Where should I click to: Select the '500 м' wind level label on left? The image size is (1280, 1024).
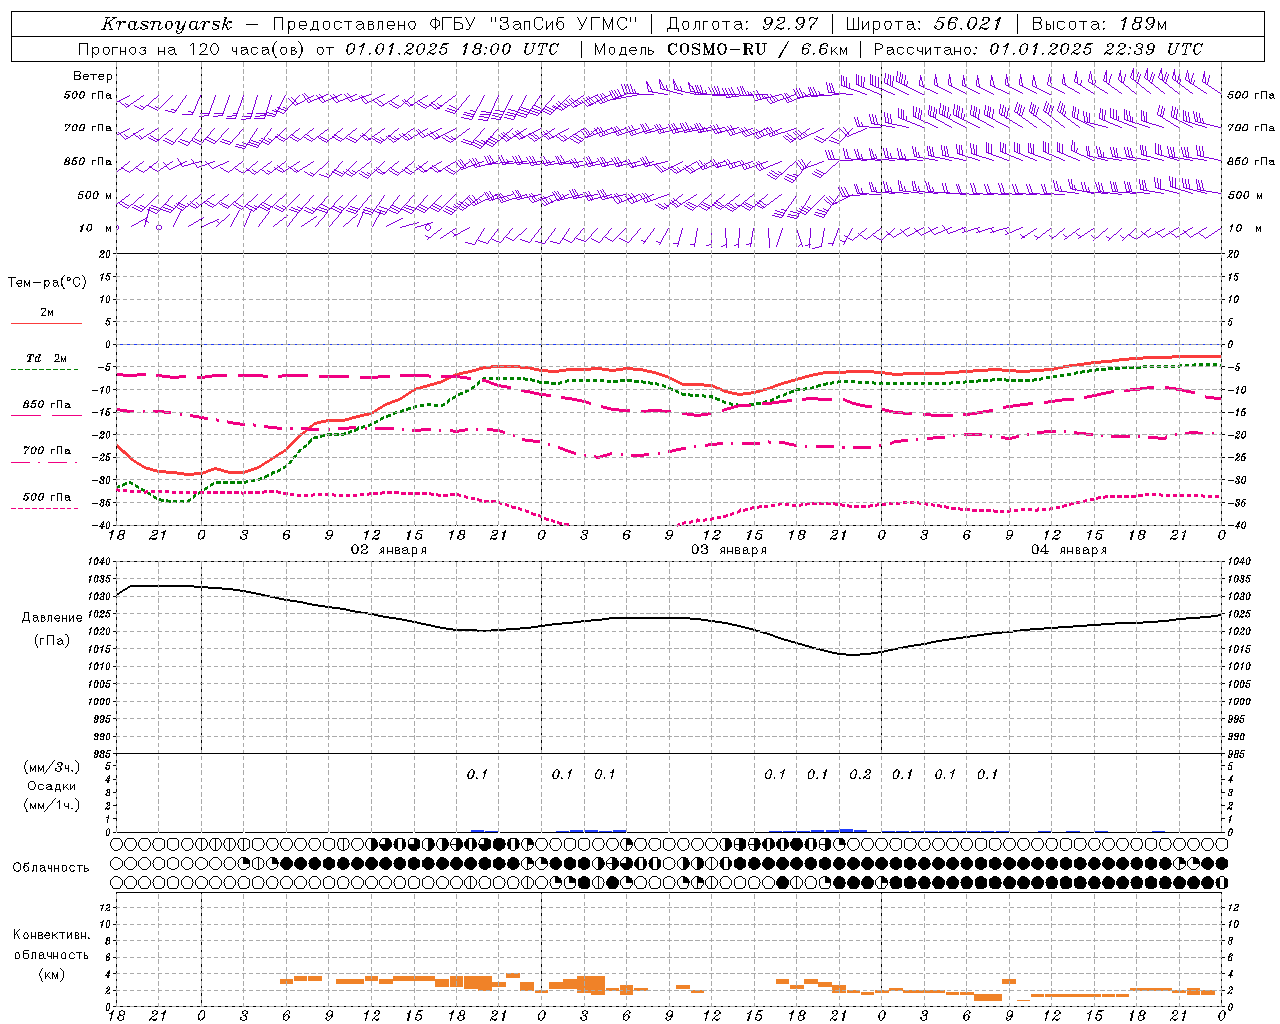click(x=95, y=195)
